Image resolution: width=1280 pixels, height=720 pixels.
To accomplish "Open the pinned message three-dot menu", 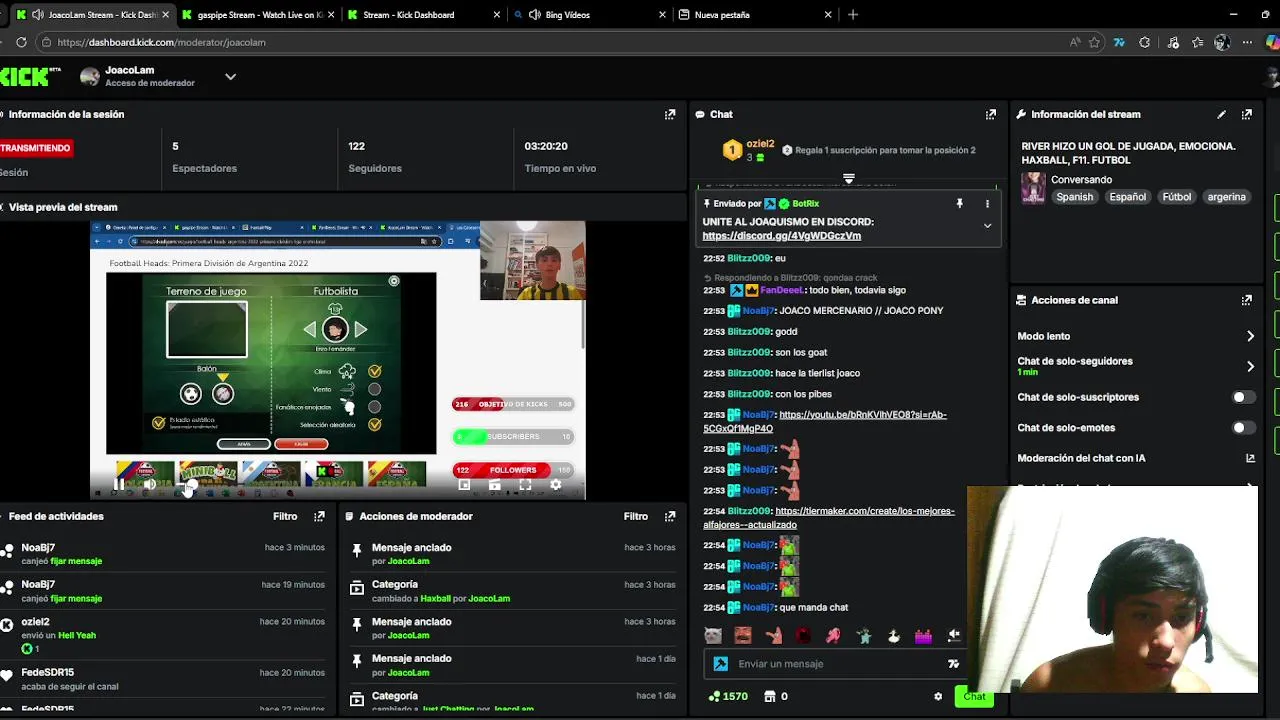I will (987, 203).
